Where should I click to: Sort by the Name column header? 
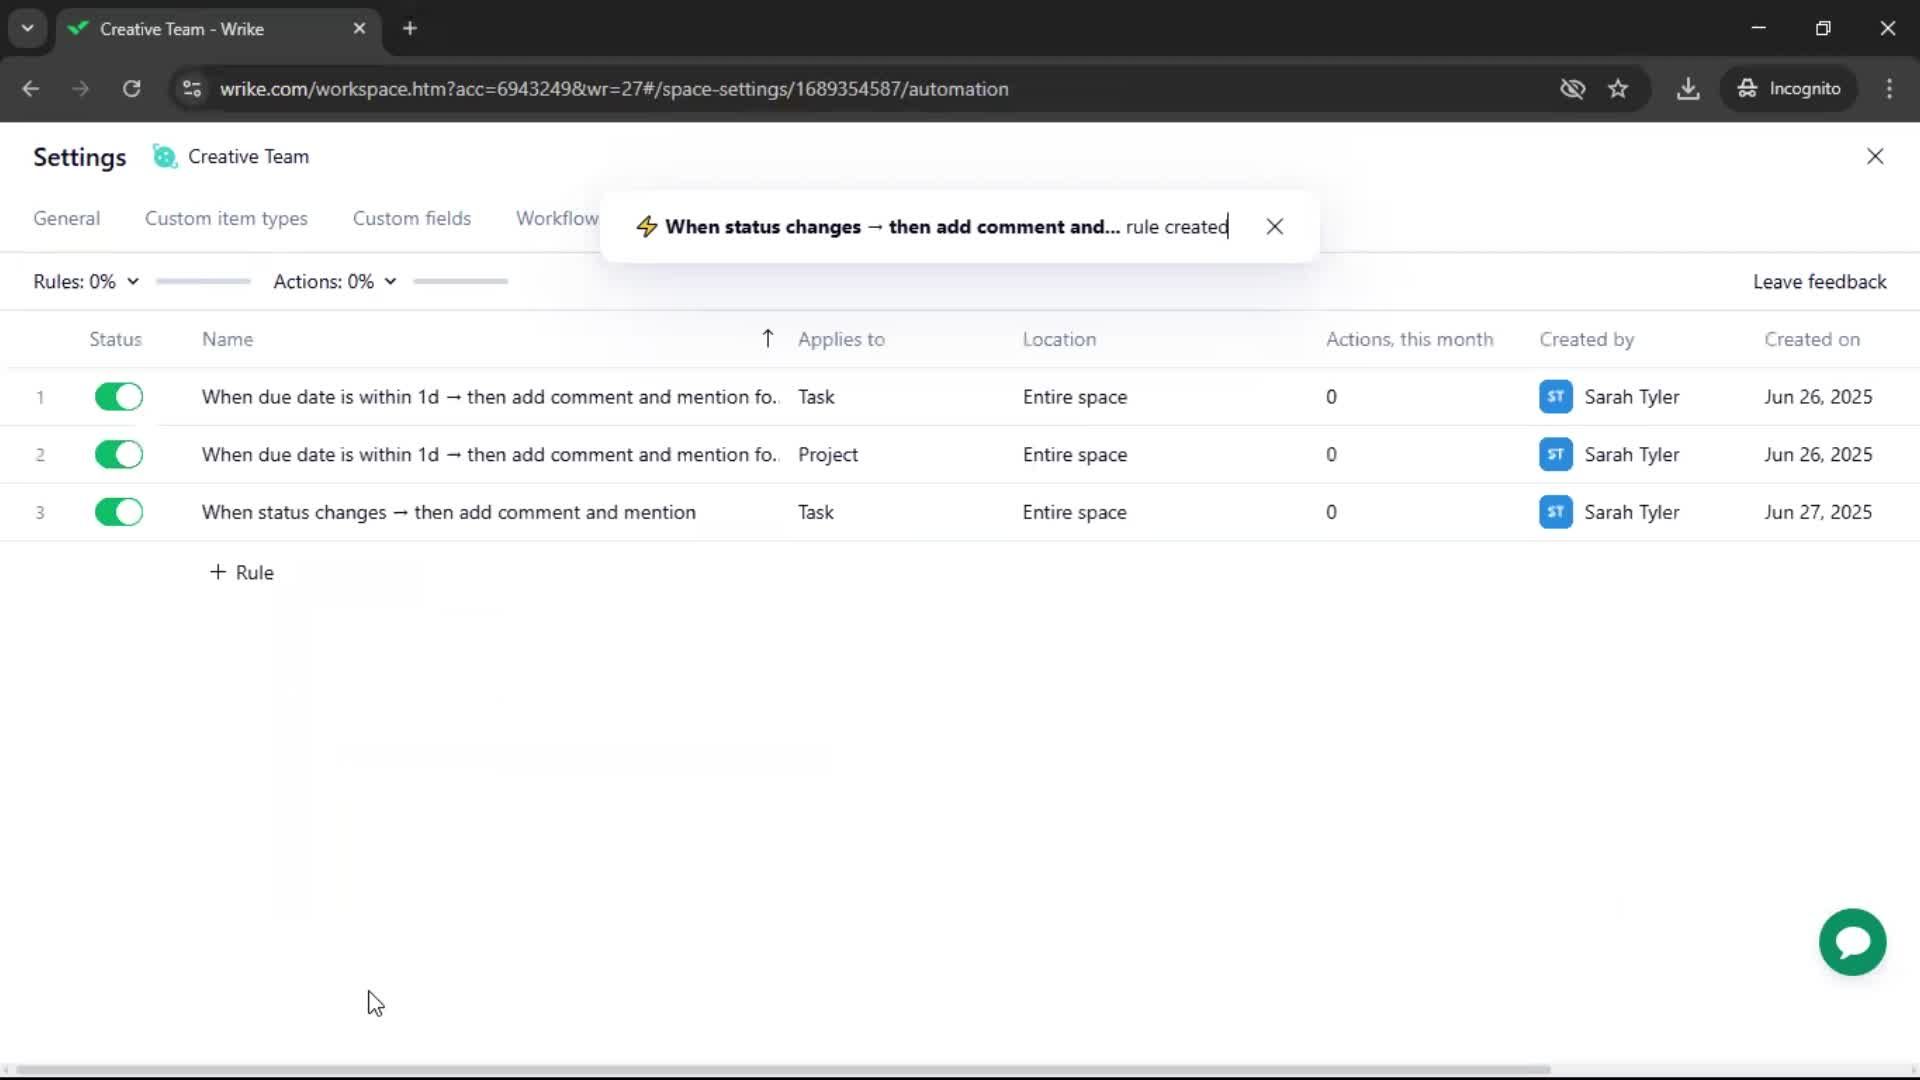(227, 339)
